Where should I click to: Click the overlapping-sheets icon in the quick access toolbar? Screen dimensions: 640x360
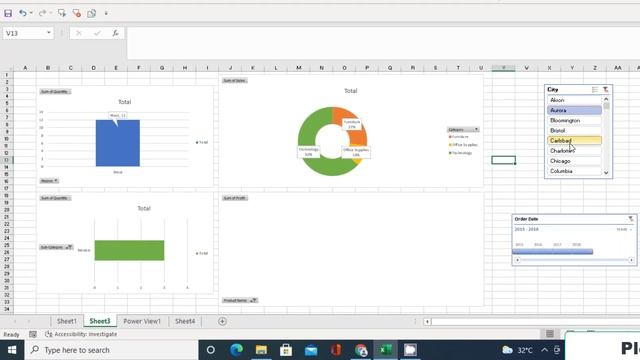(91, 13)
